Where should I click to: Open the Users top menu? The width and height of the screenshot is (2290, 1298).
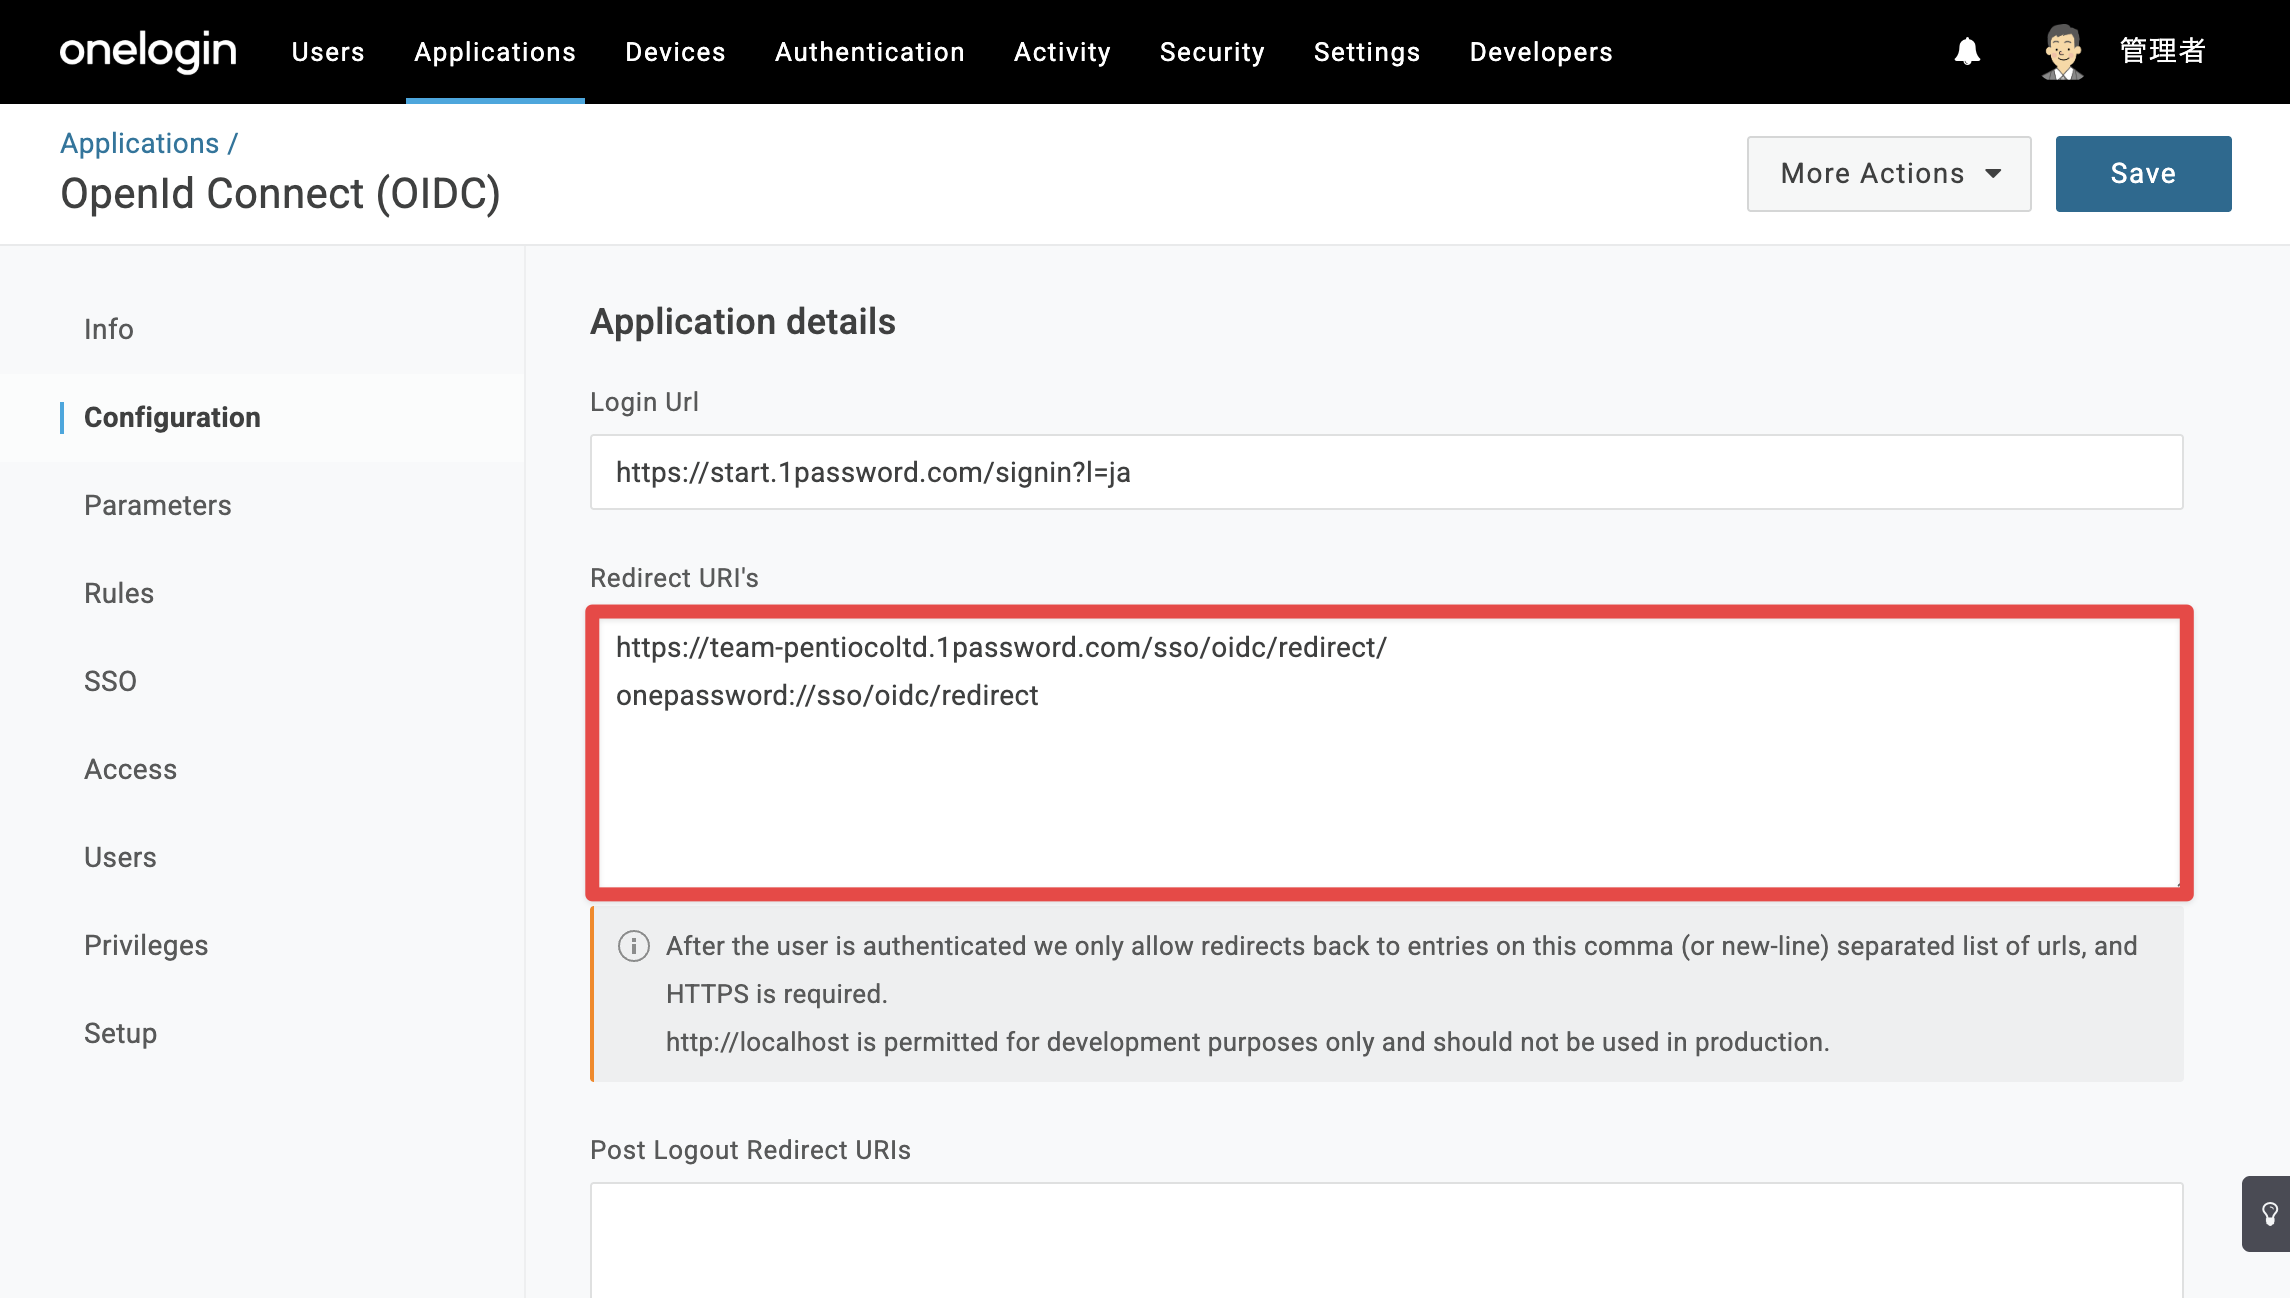(328, 52)
